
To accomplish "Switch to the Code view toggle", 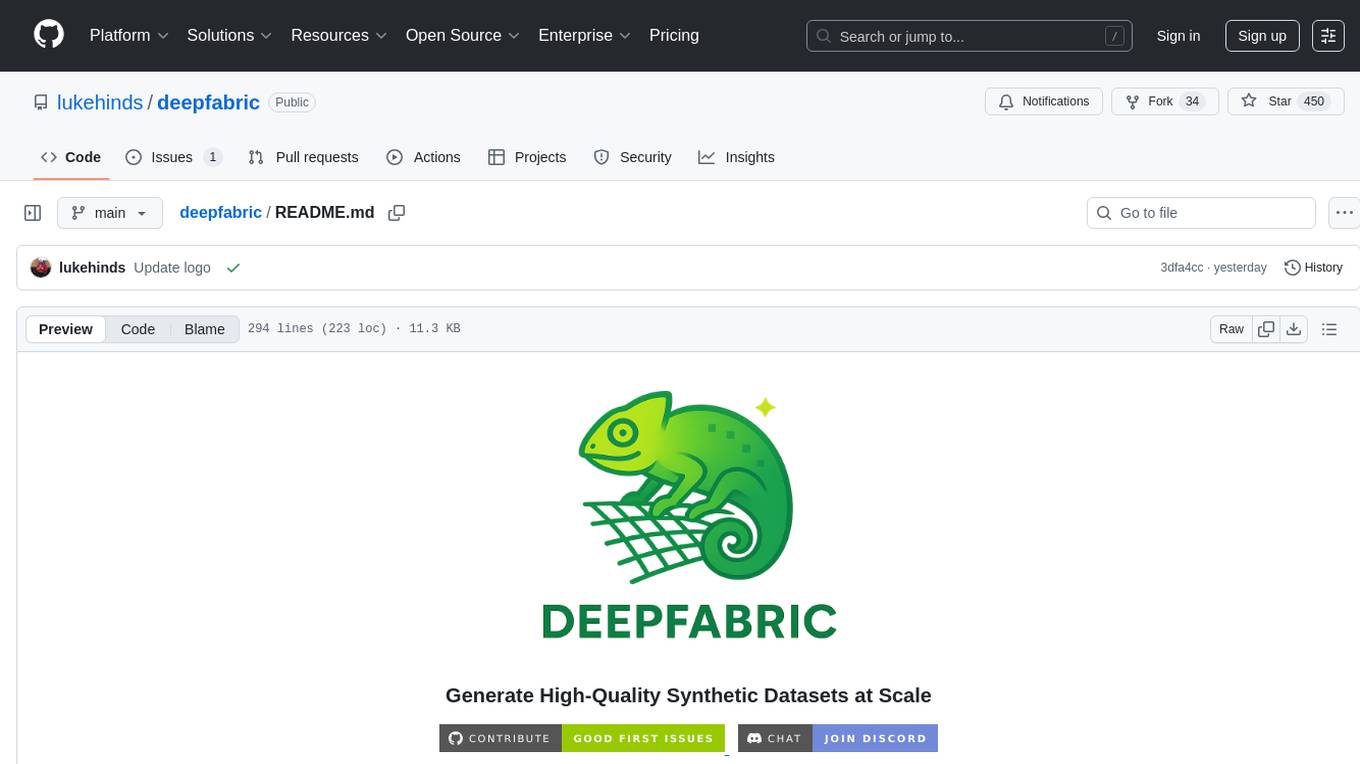I will [x=138, y=329].
